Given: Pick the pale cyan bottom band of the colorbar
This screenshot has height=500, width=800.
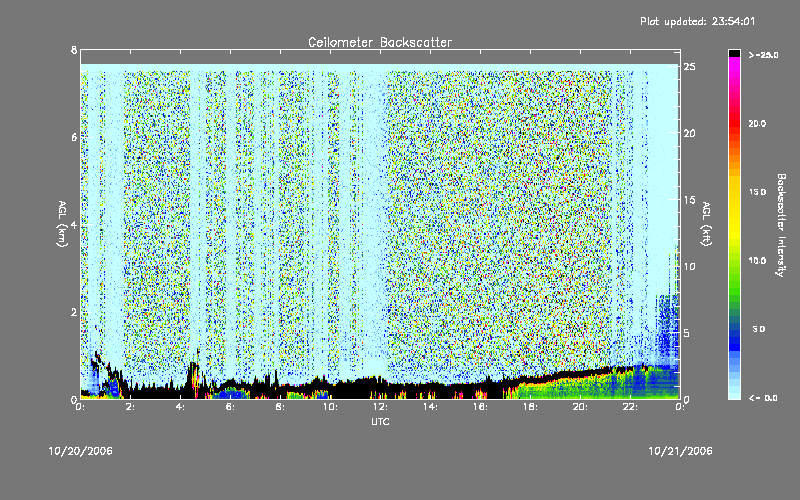Looking at the screenshot, I should tap(734, 394).
